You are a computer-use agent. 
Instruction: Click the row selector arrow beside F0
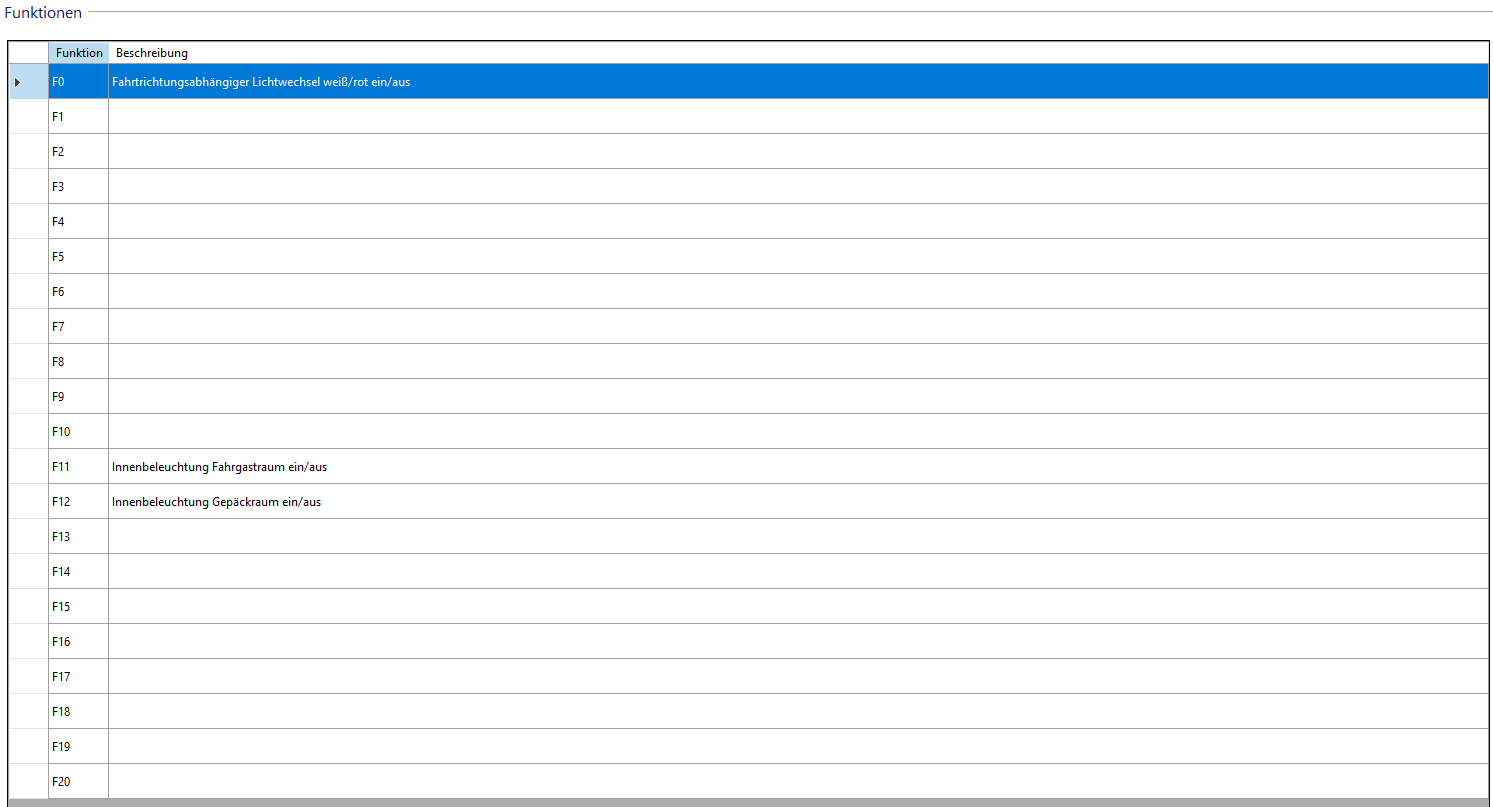(x=18, y=82)
